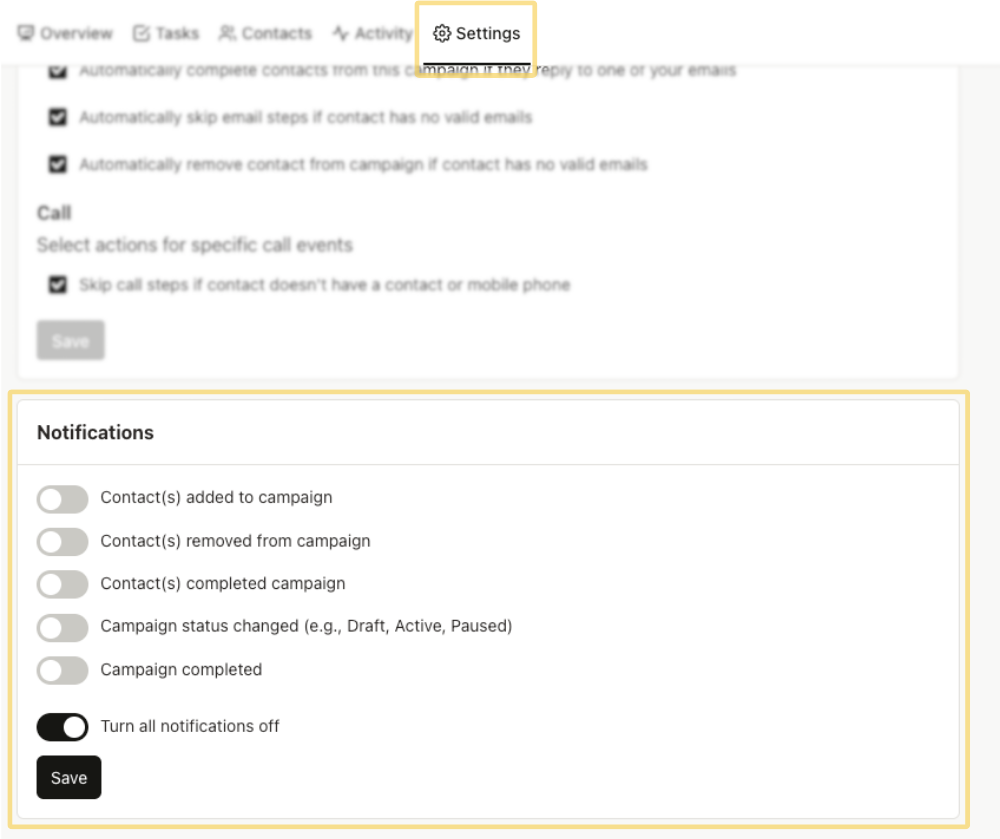Save the notification settings

pos(67,776)
